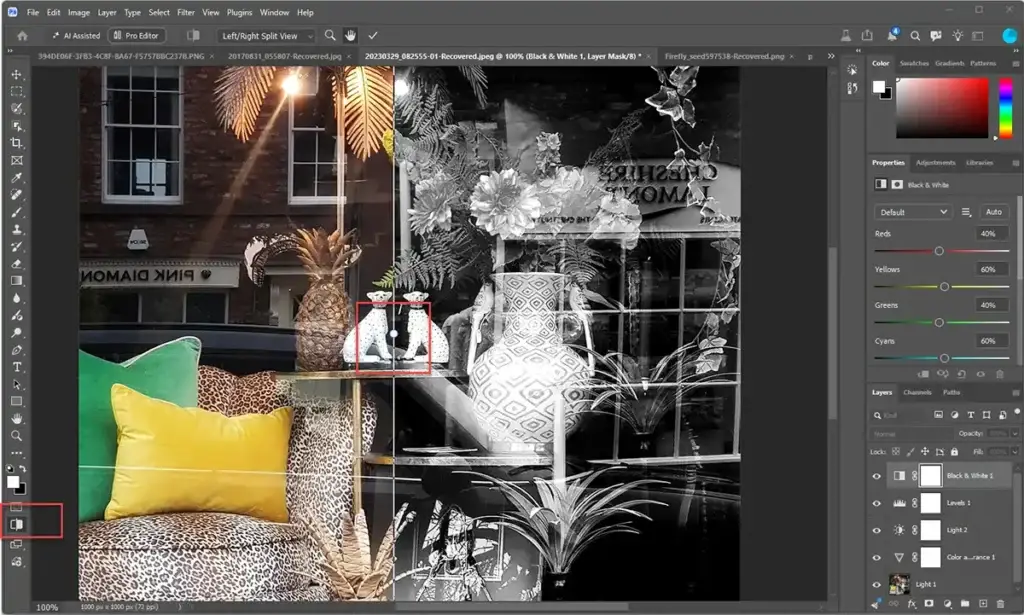Expand the document tabs overflow chevron
Screen dimensions: 1024x615
pos(831,56)
